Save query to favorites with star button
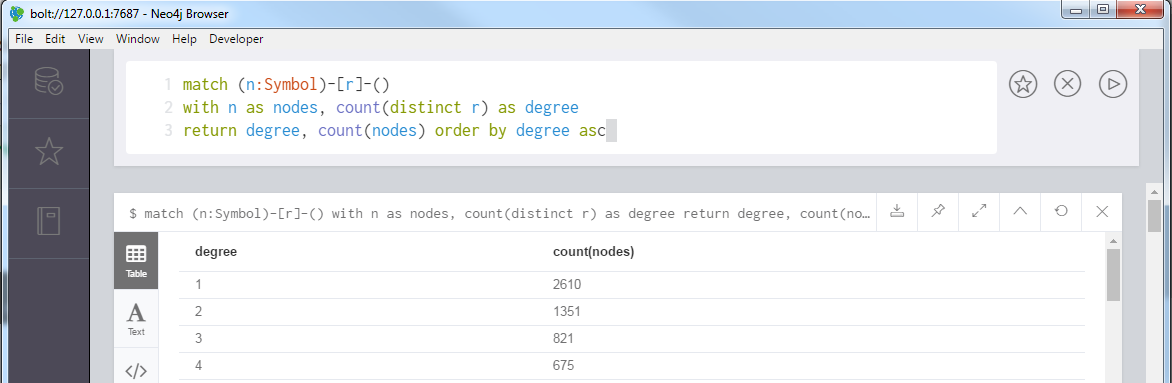1172x383 pixels. tap(1023, 85)
